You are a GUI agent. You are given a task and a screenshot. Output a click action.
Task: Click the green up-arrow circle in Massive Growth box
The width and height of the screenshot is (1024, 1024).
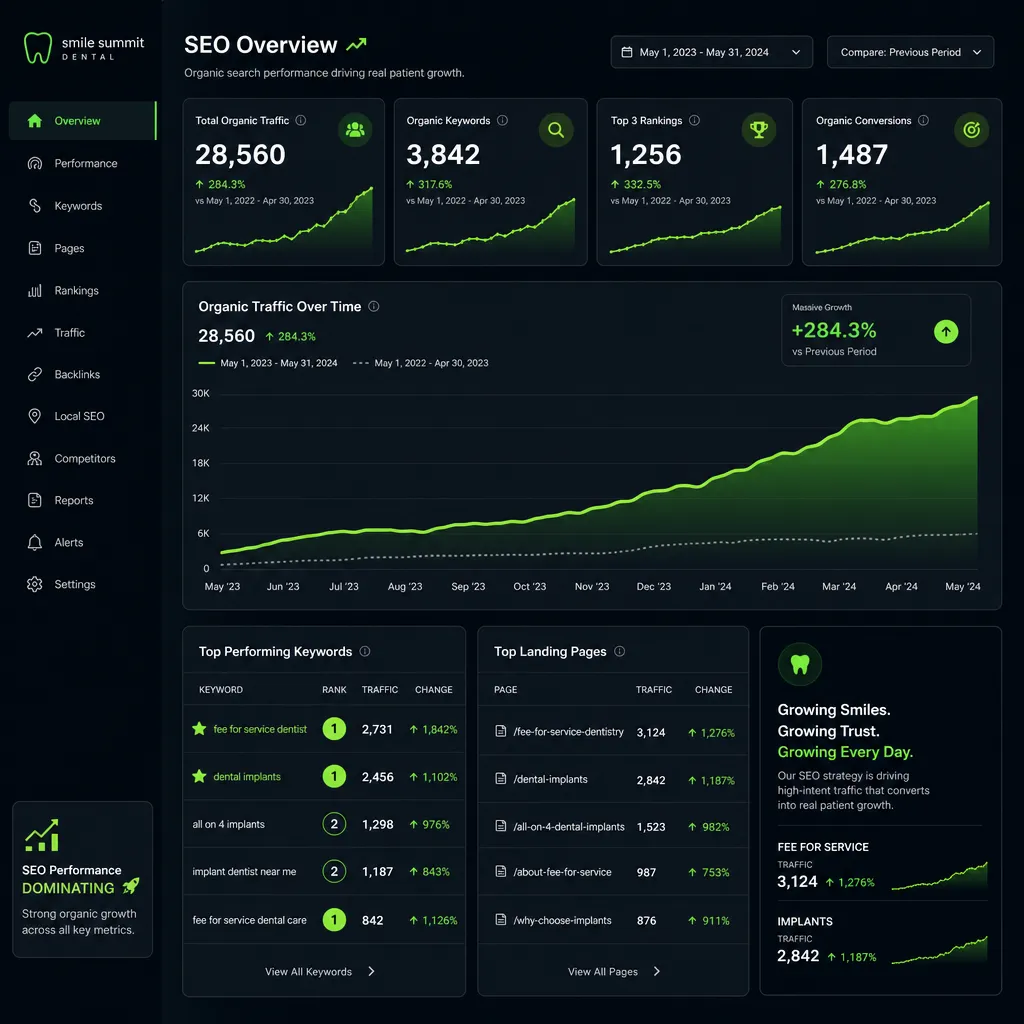tap(946, 332)
